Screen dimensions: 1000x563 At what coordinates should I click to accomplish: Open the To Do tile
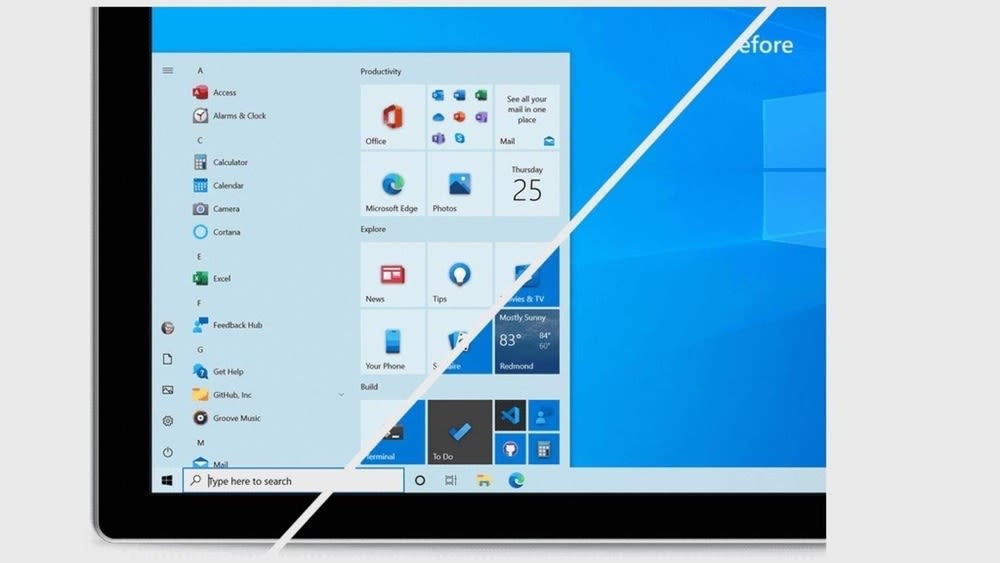click(460, 432)
